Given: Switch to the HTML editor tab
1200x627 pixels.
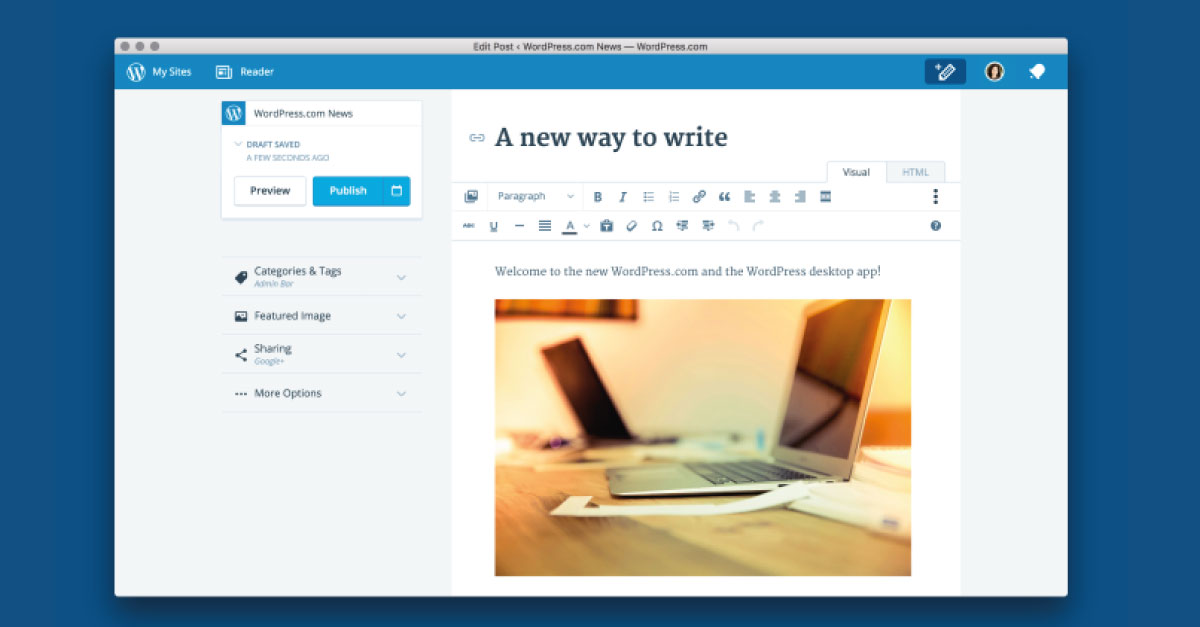Looking at the screenshot, I should coord(915,172).
